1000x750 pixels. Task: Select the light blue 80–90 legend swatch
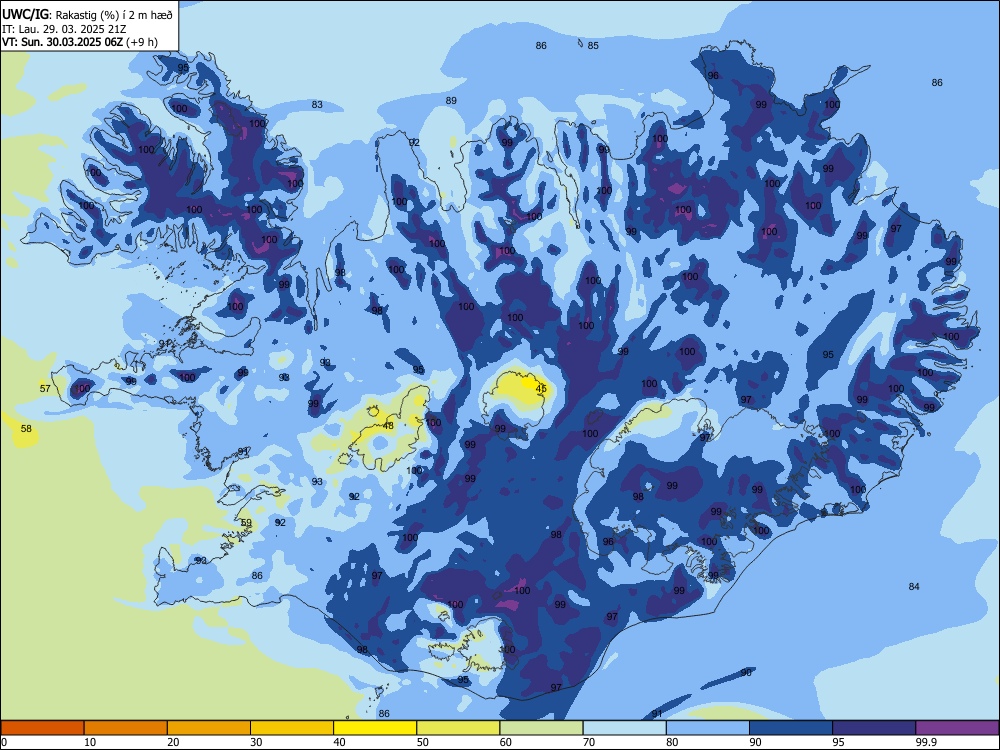(x=708, y=728)
